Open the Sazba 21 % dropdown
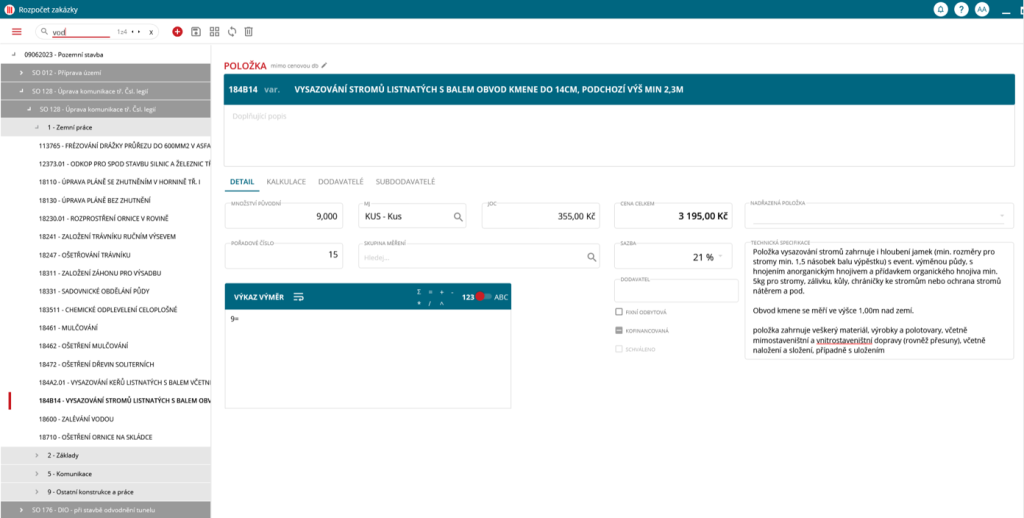The height and width of the screenshot is (518, 1024). coord(721,257)
